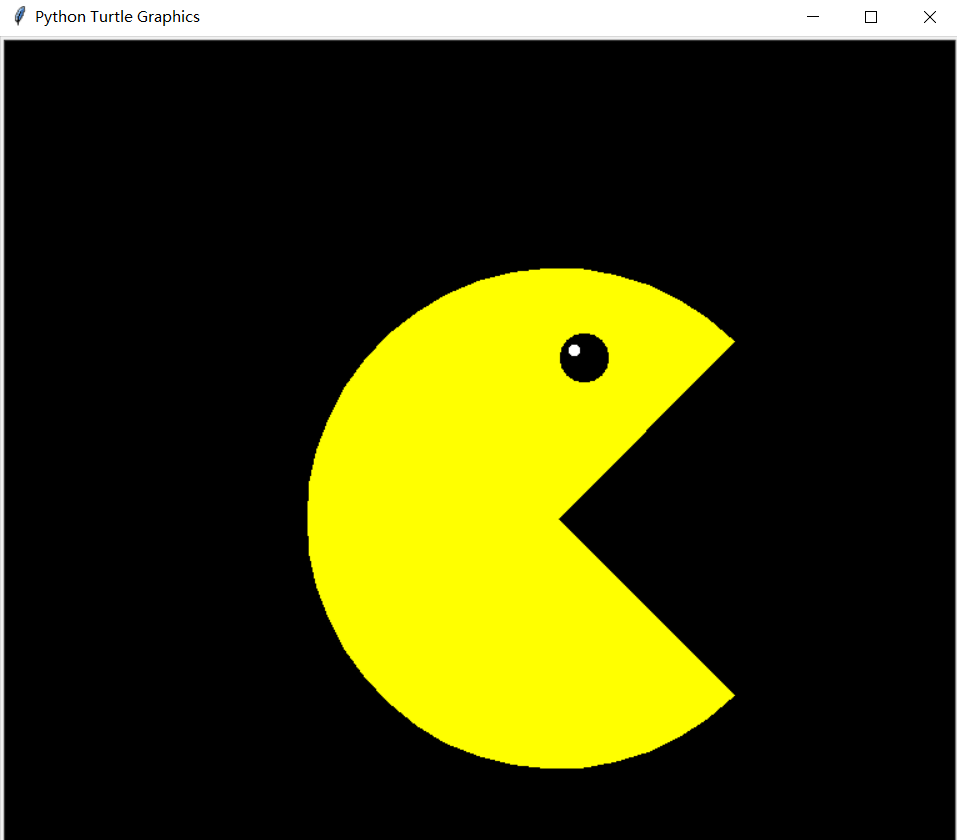957x840 pixels.
Task: Click the 'Python Turtle Graphics' title text
Action: coord(117,17)
